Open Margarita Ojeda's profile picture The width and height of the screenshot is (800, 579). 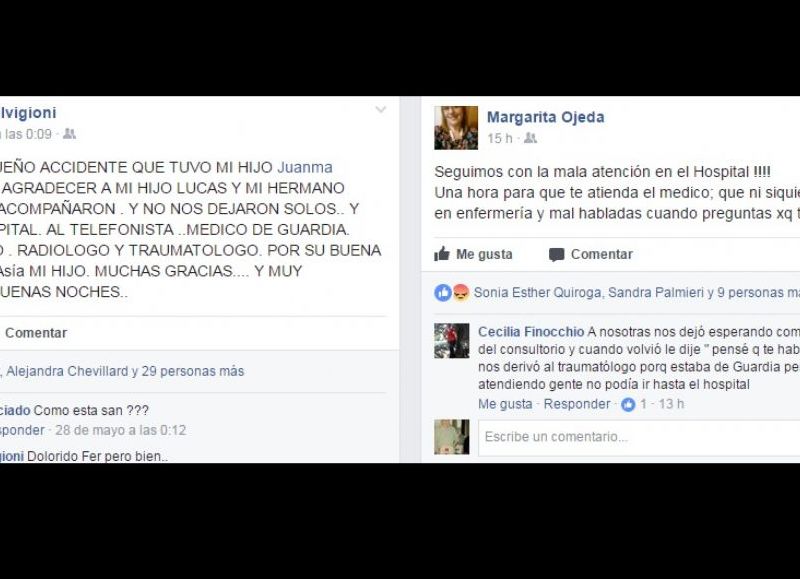456,128
